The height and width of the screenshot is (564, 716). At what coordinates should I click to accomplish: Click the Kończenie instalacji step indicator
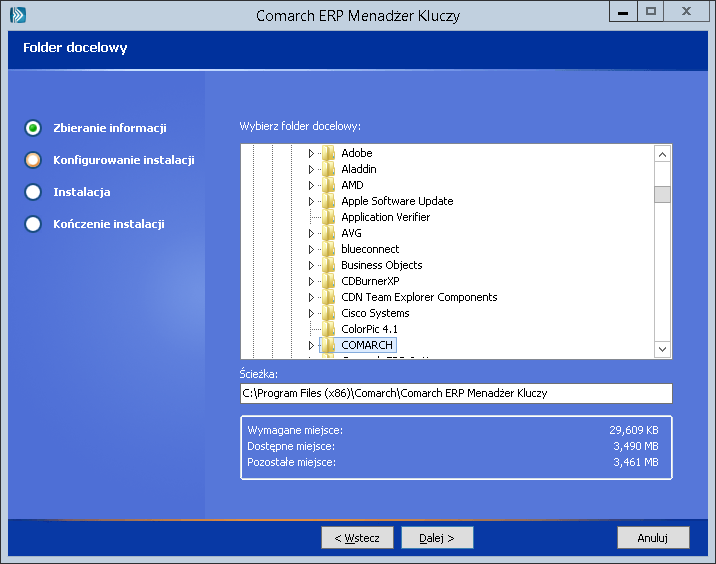click(33, 224)
